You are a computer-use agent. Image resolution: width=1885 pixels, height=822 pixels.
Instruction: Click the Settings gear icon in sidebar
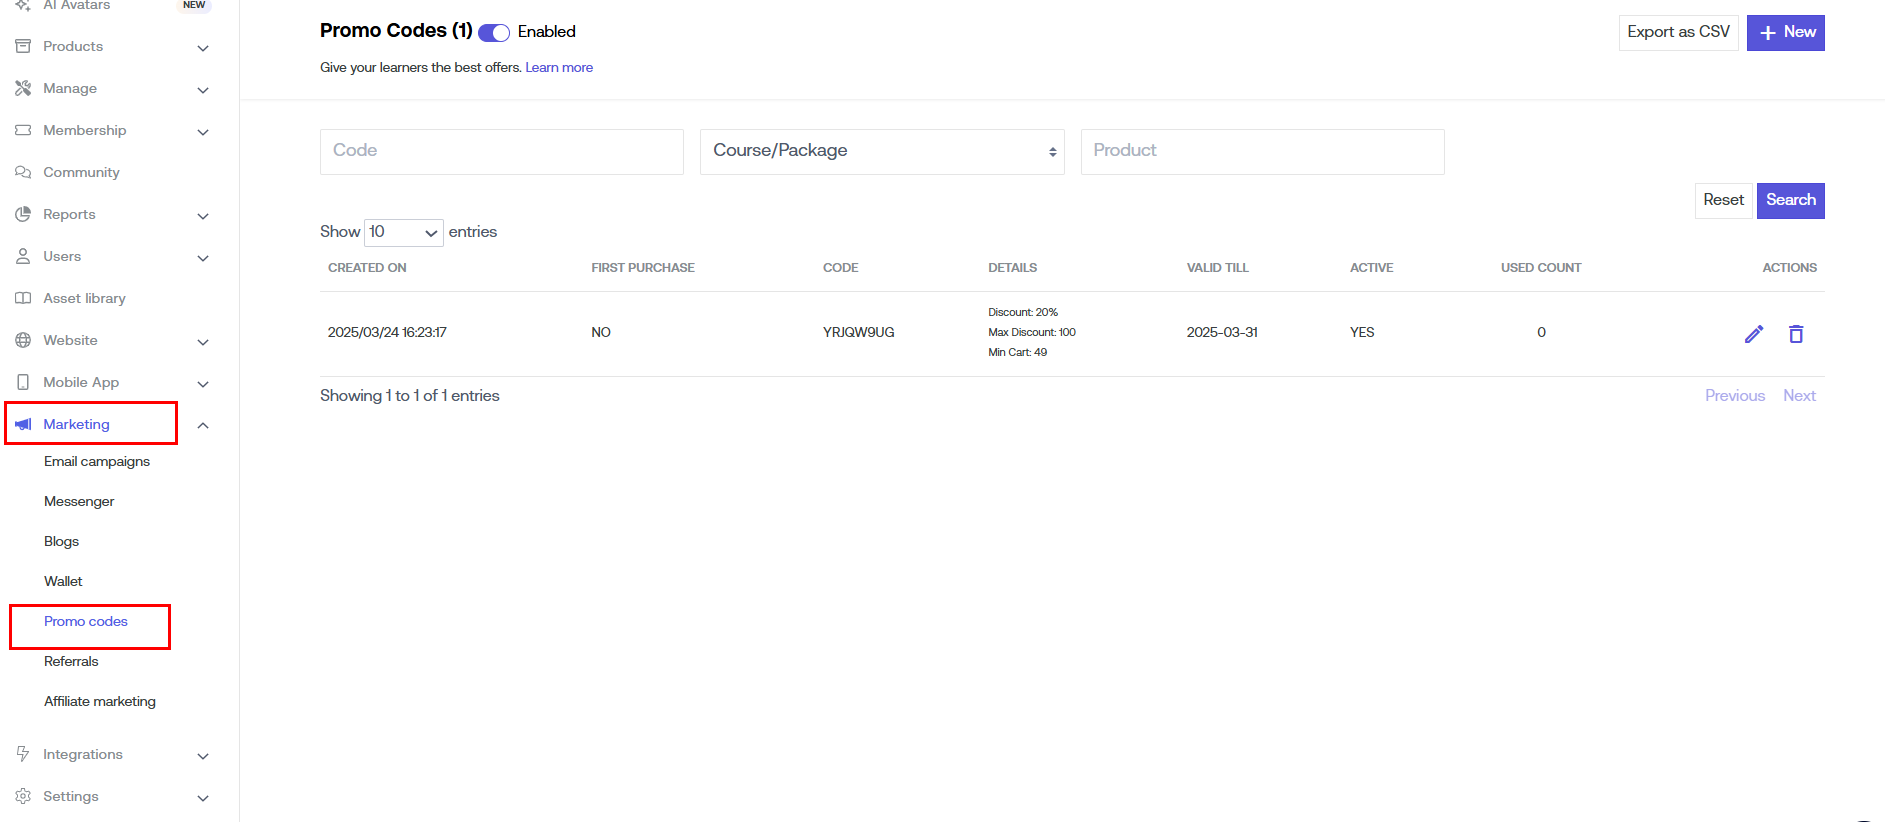point(23,796)
